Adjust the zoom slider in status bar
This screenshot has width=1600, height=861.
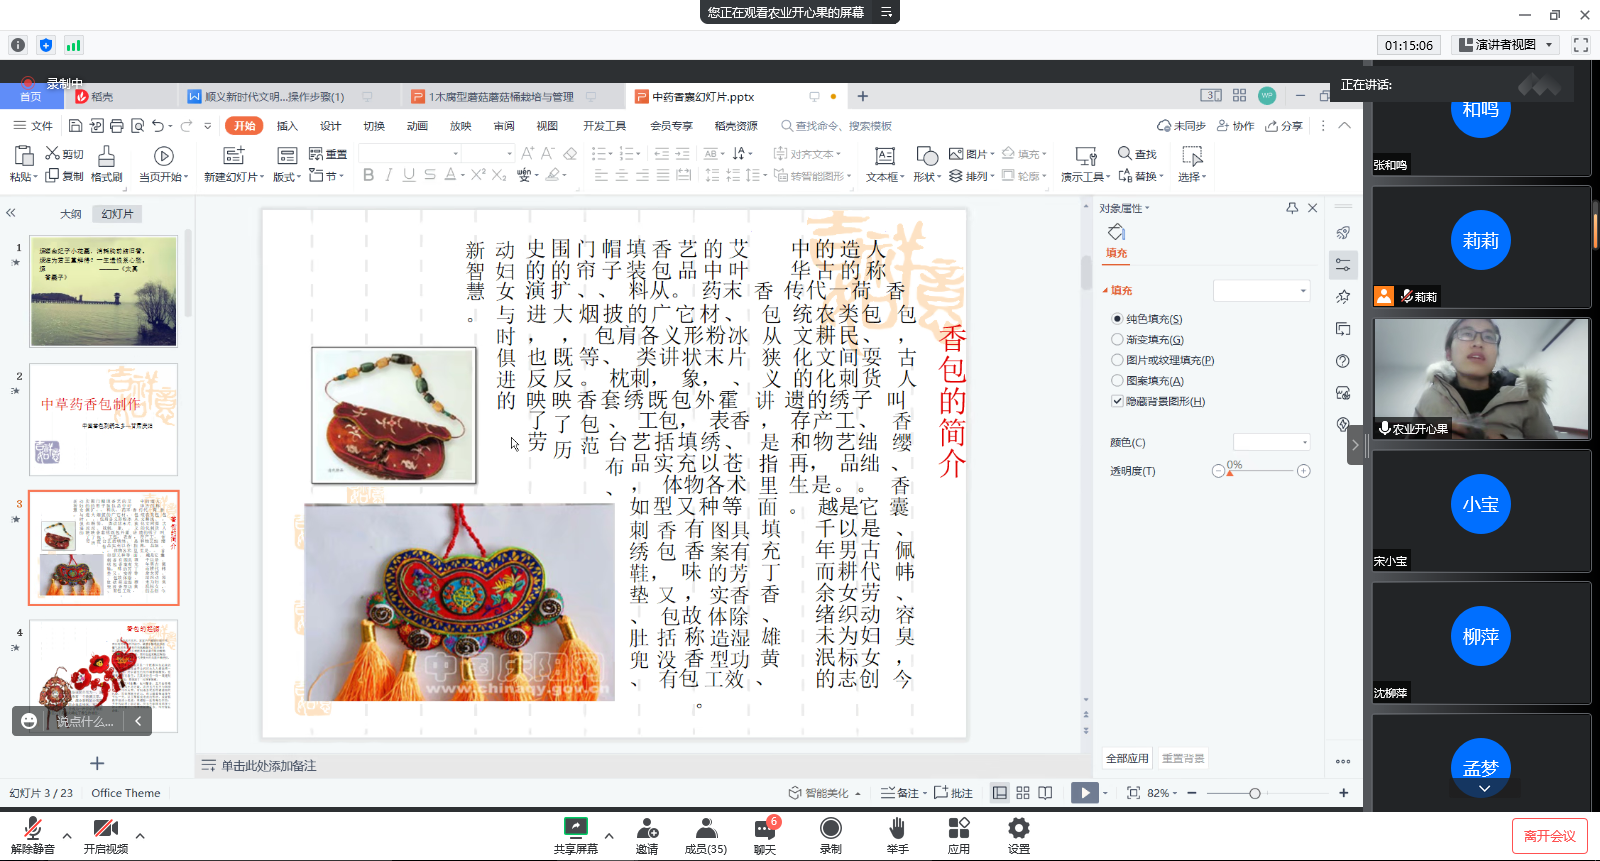[x=1254, y=793]
